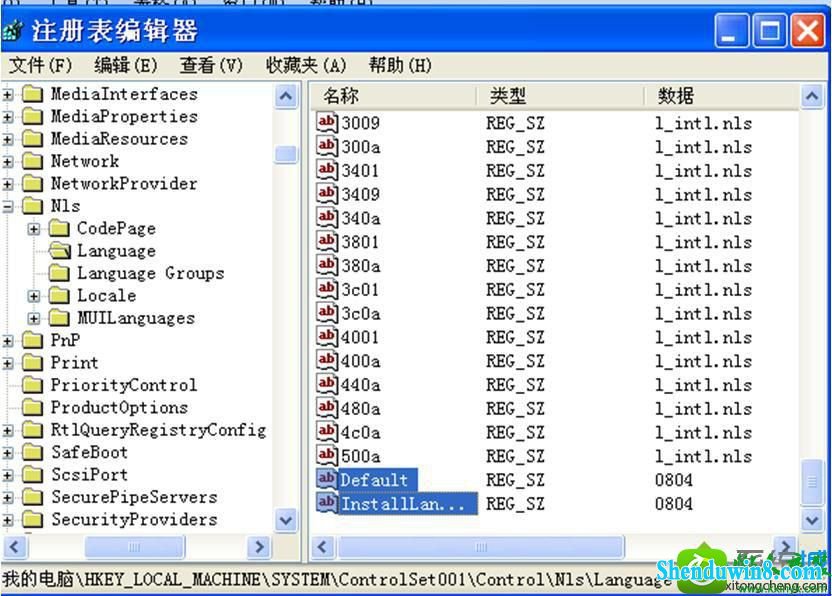The height and width of the screenshot is (596, 832).
Task: Minimize the Registry Editor window
Action: tap(732, 30)
